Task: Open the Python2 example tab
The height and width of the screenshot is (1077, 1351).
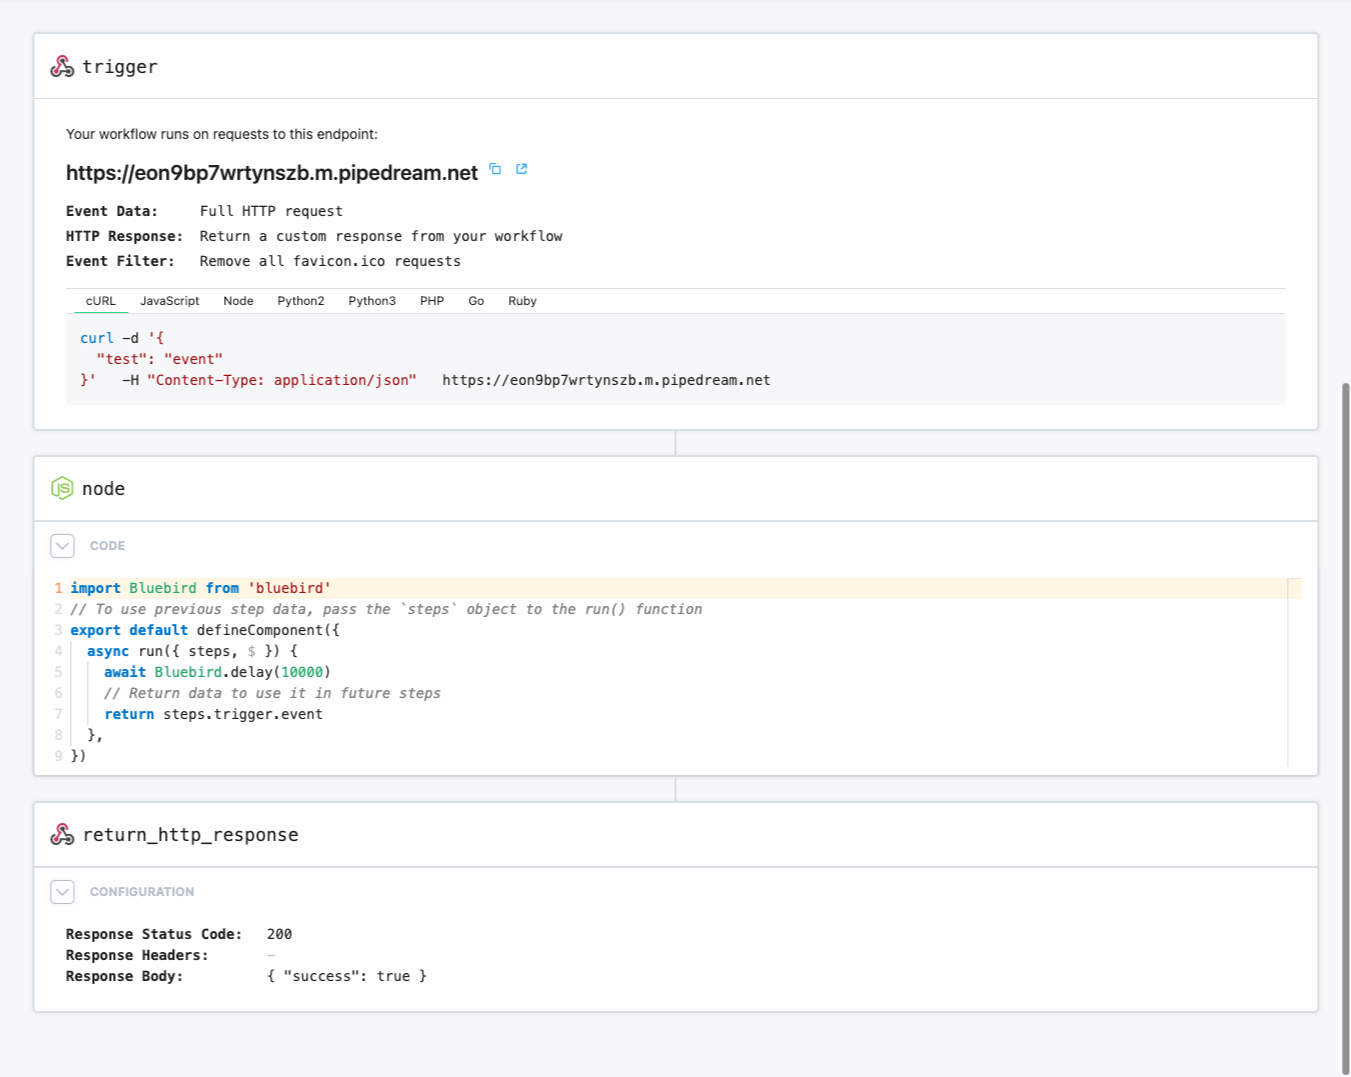Action: (301, 301)
